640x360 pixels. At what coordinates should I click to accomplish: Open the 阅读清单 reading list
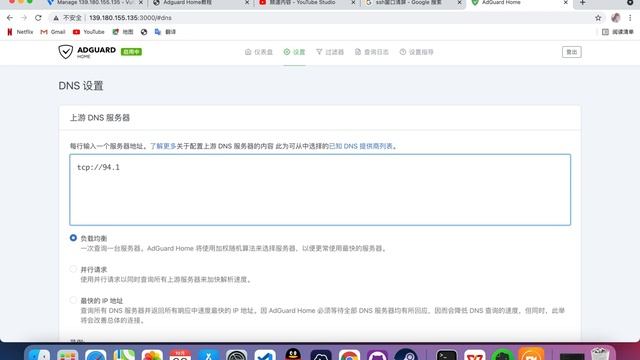tap(618, 32)
